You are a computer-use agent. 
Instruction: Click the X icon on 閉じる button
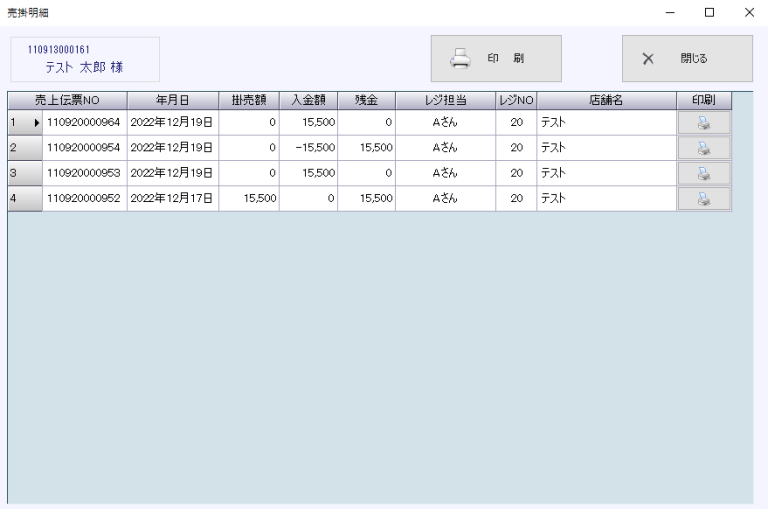pos(648,59)
